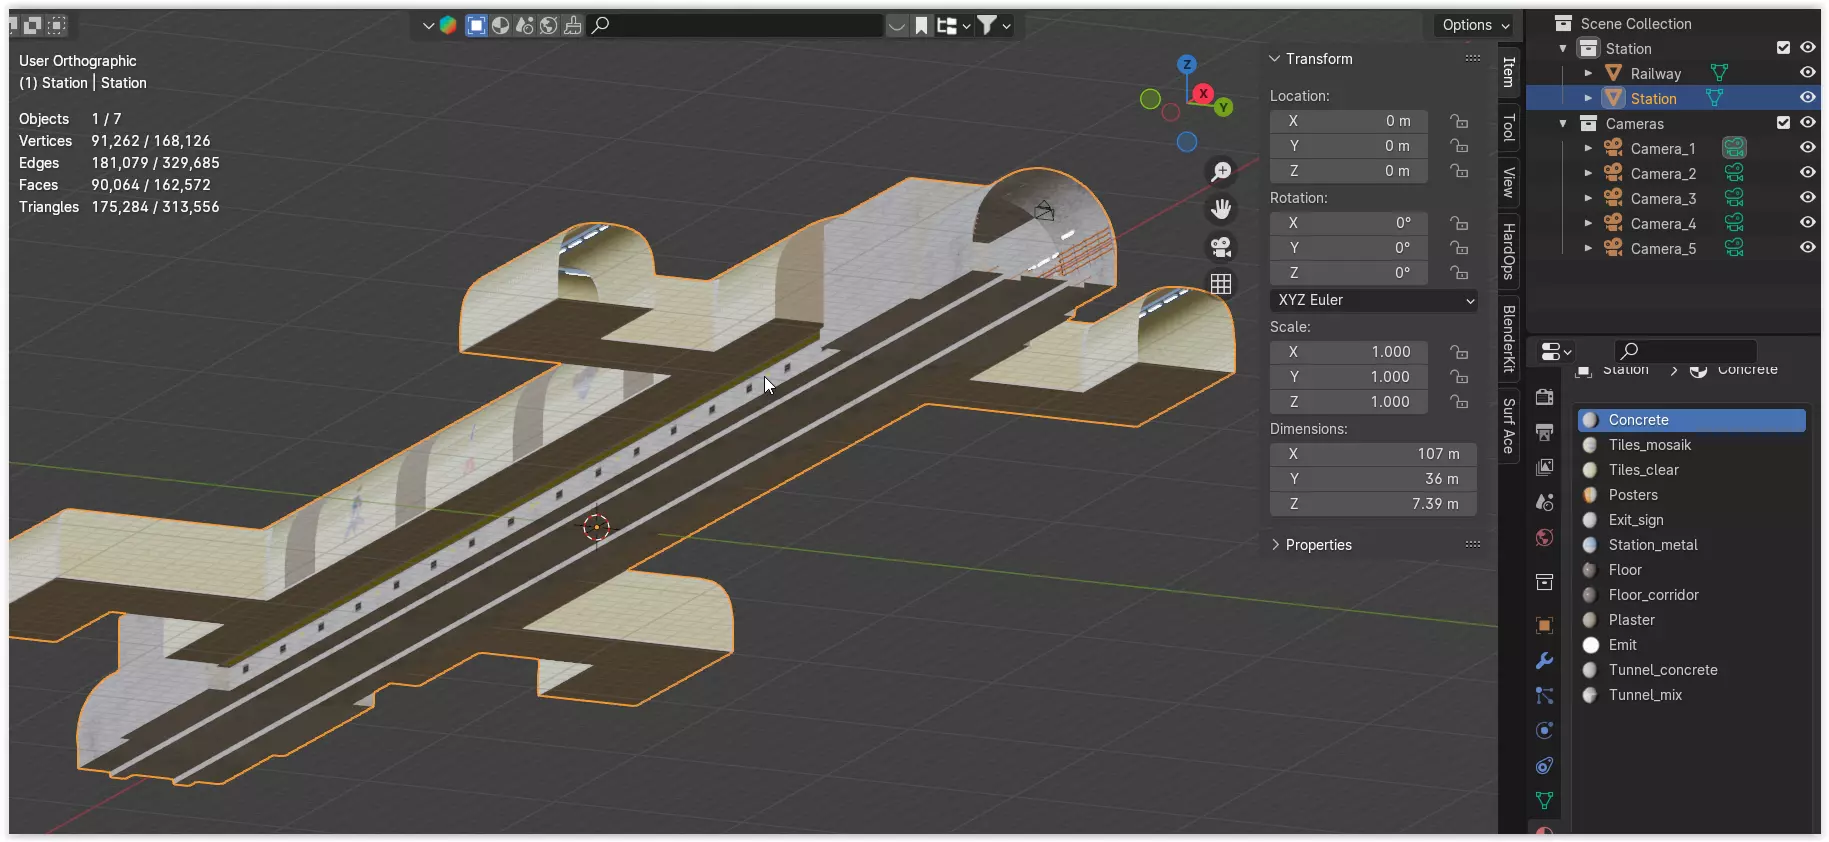Hide Camera_5 with its eye icon
This screenshot has height=842, width=1829.
pyautogui.click(x=1808, y=248)
